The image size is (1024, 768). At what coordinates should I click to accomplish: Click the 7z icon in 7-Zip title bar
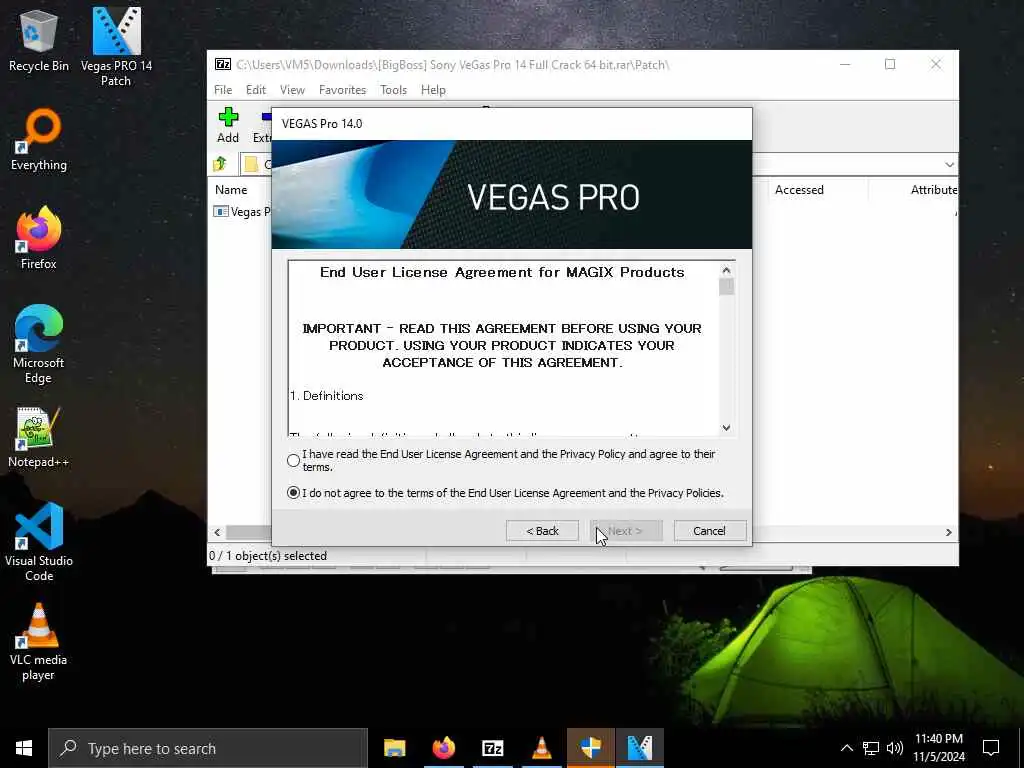coord(223,64)
